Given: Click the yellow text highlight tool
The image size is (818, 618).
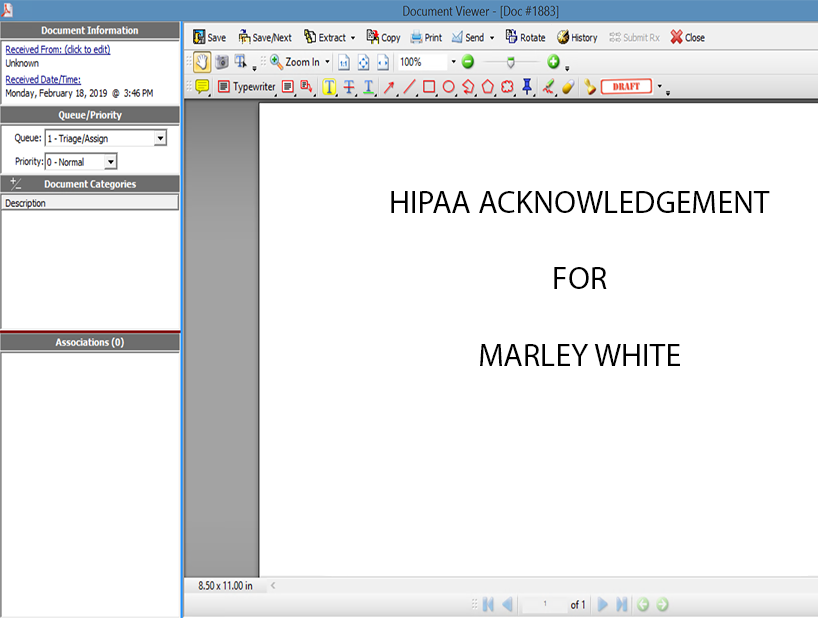Looking at the screenshot, I should tap(329, 87).
